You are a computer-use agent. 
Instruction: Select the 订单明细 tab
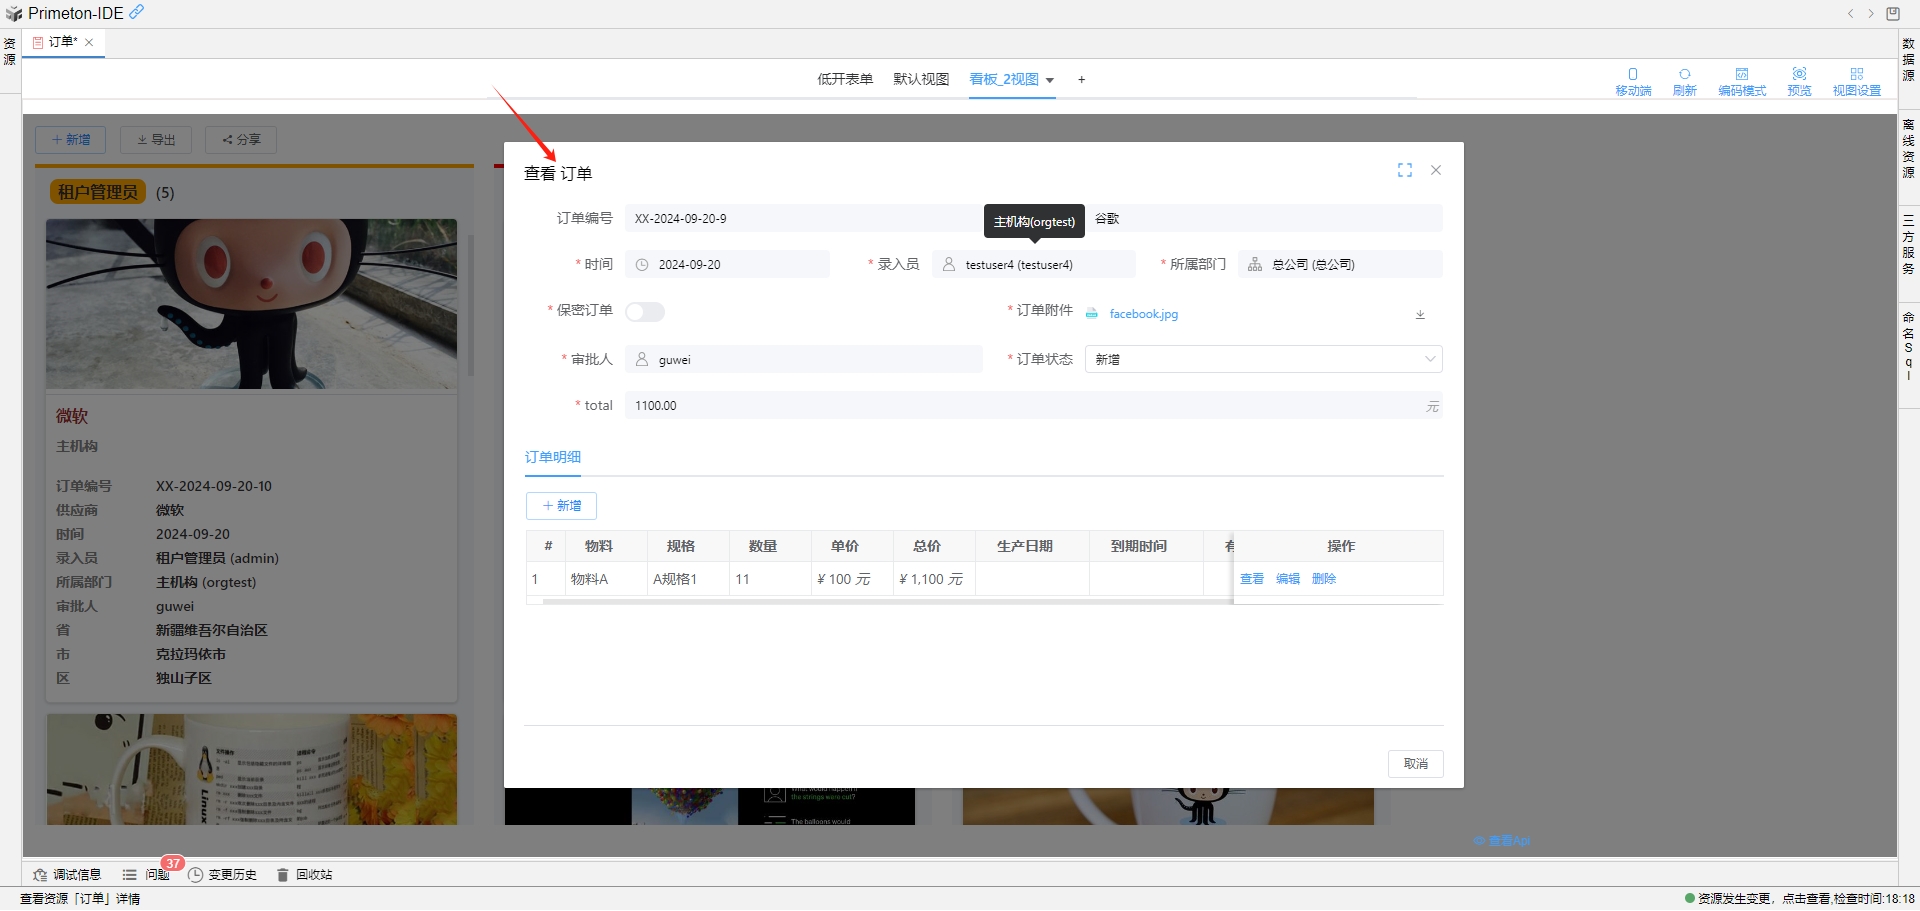point(553,458)
